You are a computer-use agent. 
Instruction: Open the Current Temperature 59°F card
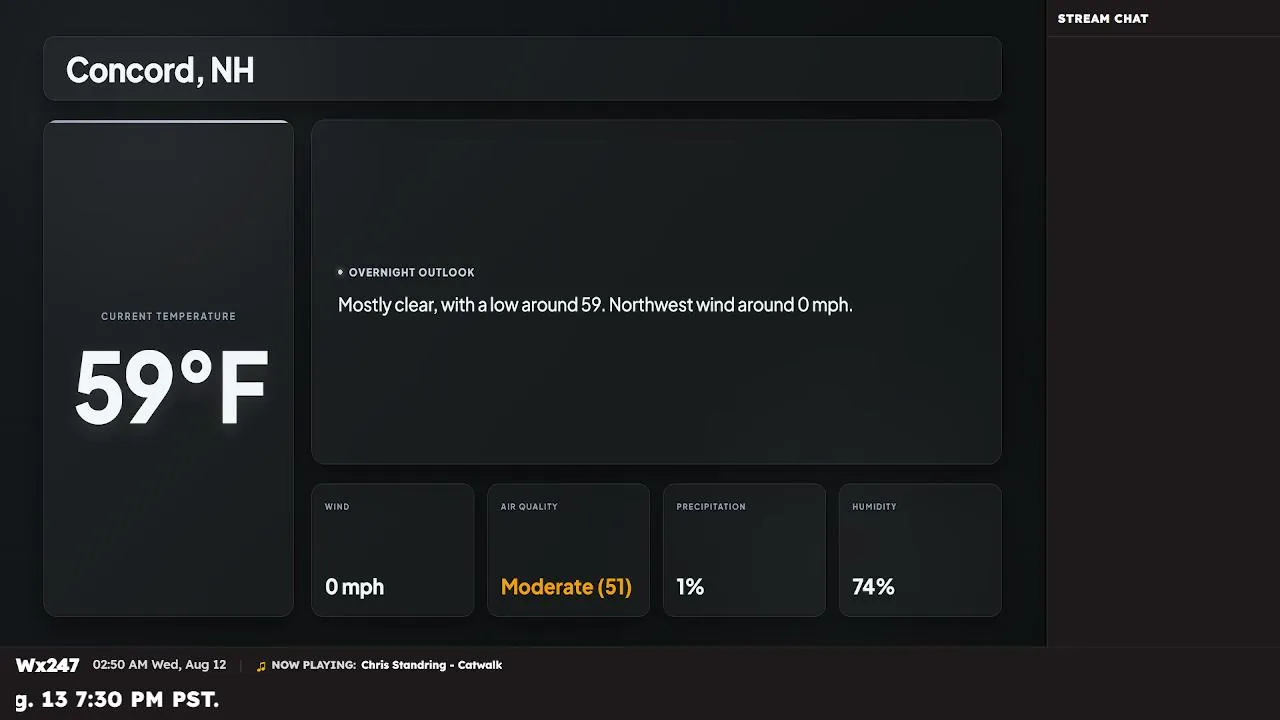click(x=169, y=368)
